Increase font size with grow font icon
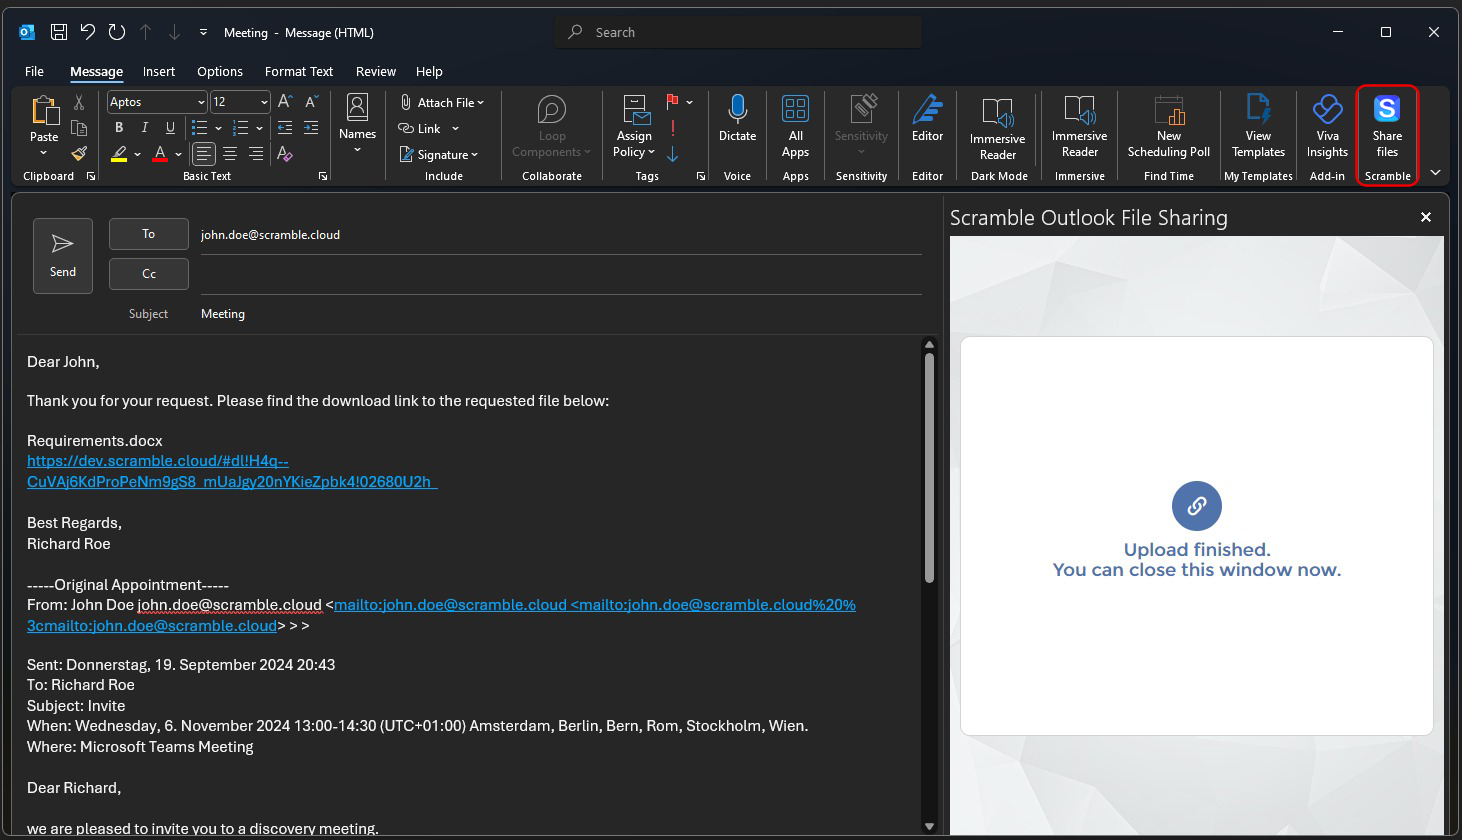The width and height of the screenshot is (1462, 840). point(285,102)
